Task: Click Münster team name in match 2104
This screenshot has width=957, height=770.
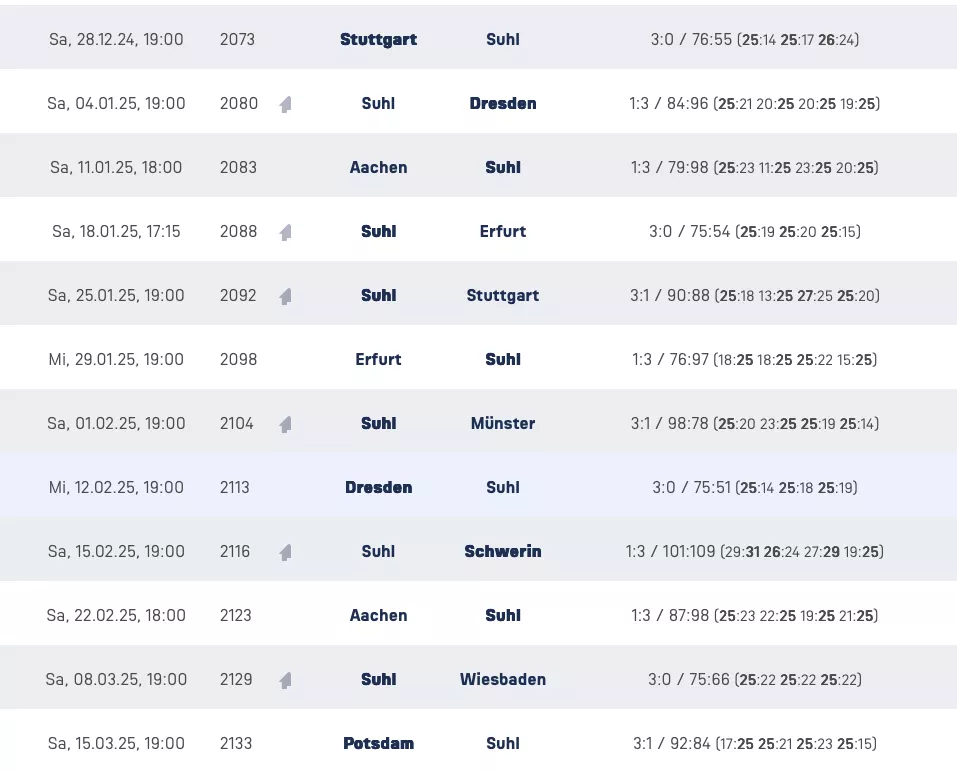Action: point(502,424)
